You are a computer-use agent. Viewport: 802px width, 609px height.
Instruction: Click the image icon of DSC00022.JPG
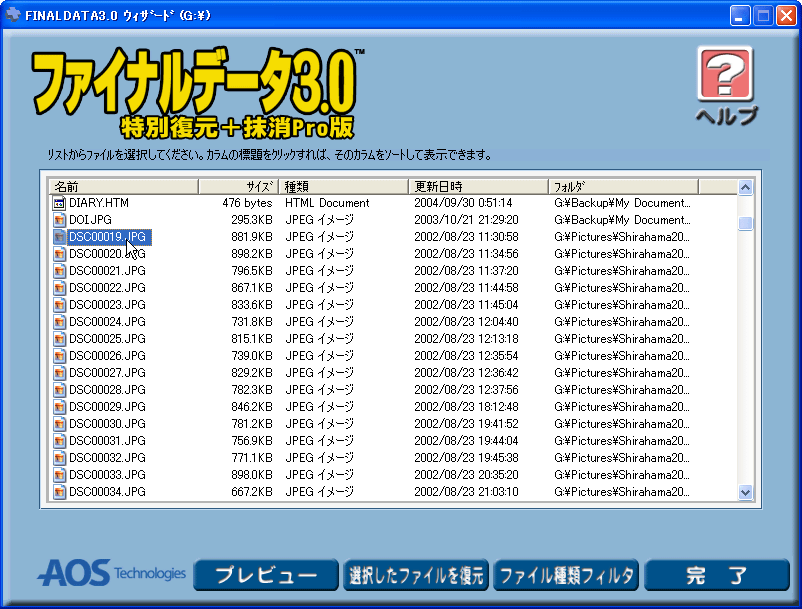click(59, 288)
